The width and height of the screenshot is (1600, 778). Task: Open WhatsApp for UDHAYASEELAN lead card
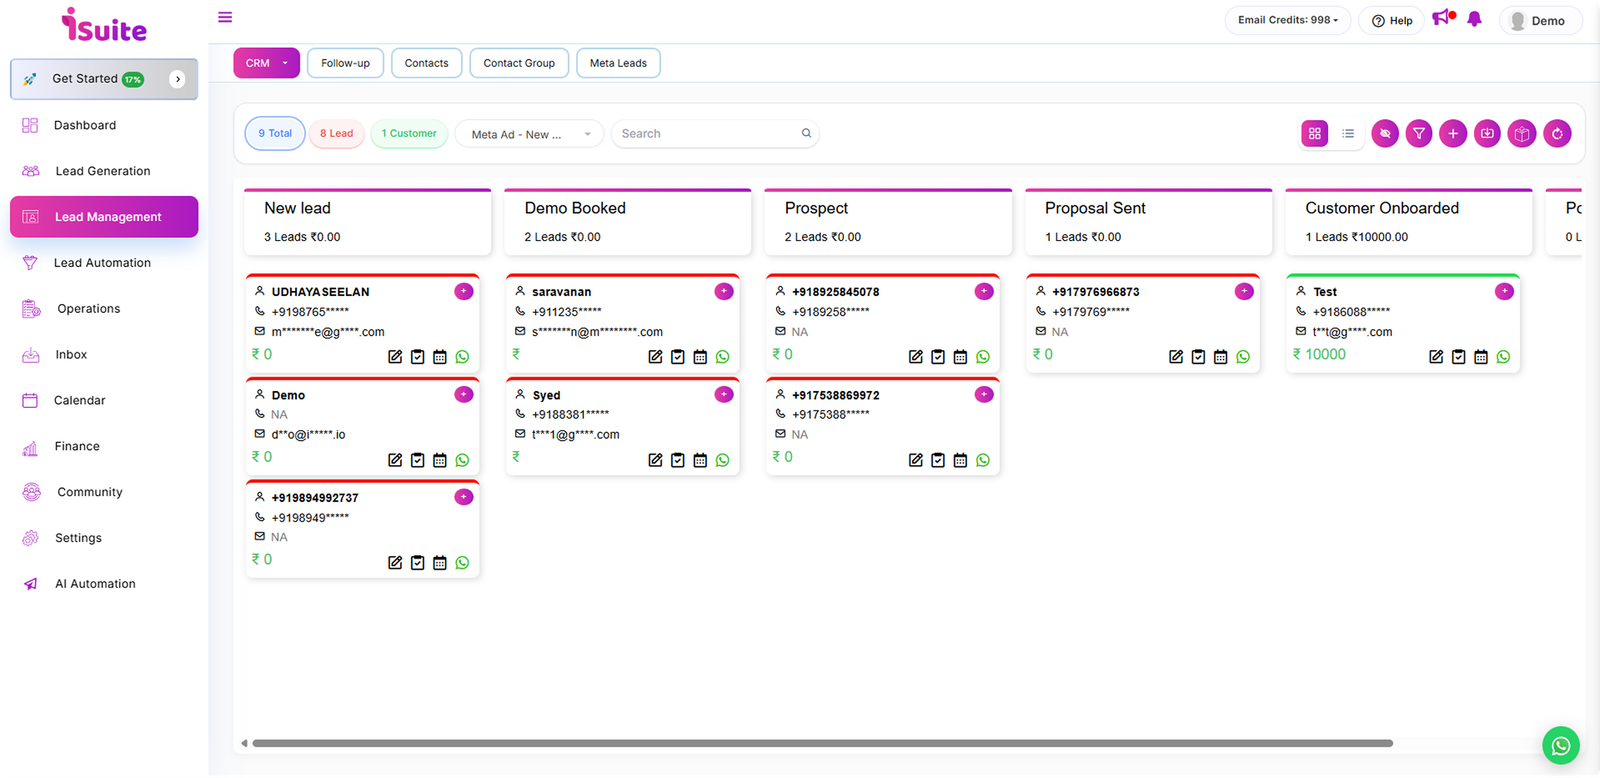pyautogui.click(x=462, y=357)
